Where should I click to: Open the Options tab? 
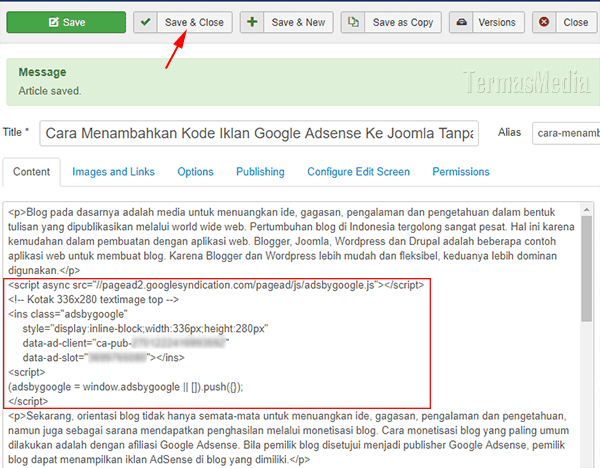195,172
